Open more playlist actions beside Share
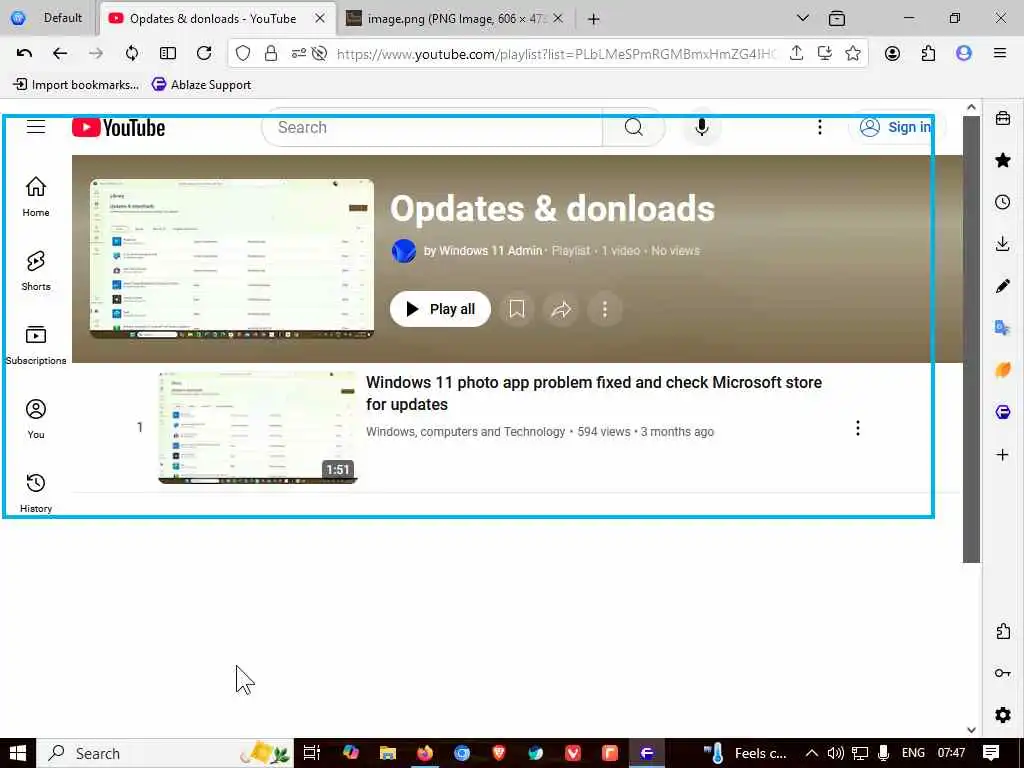1024x768 pixels. (x=605, y=309)
